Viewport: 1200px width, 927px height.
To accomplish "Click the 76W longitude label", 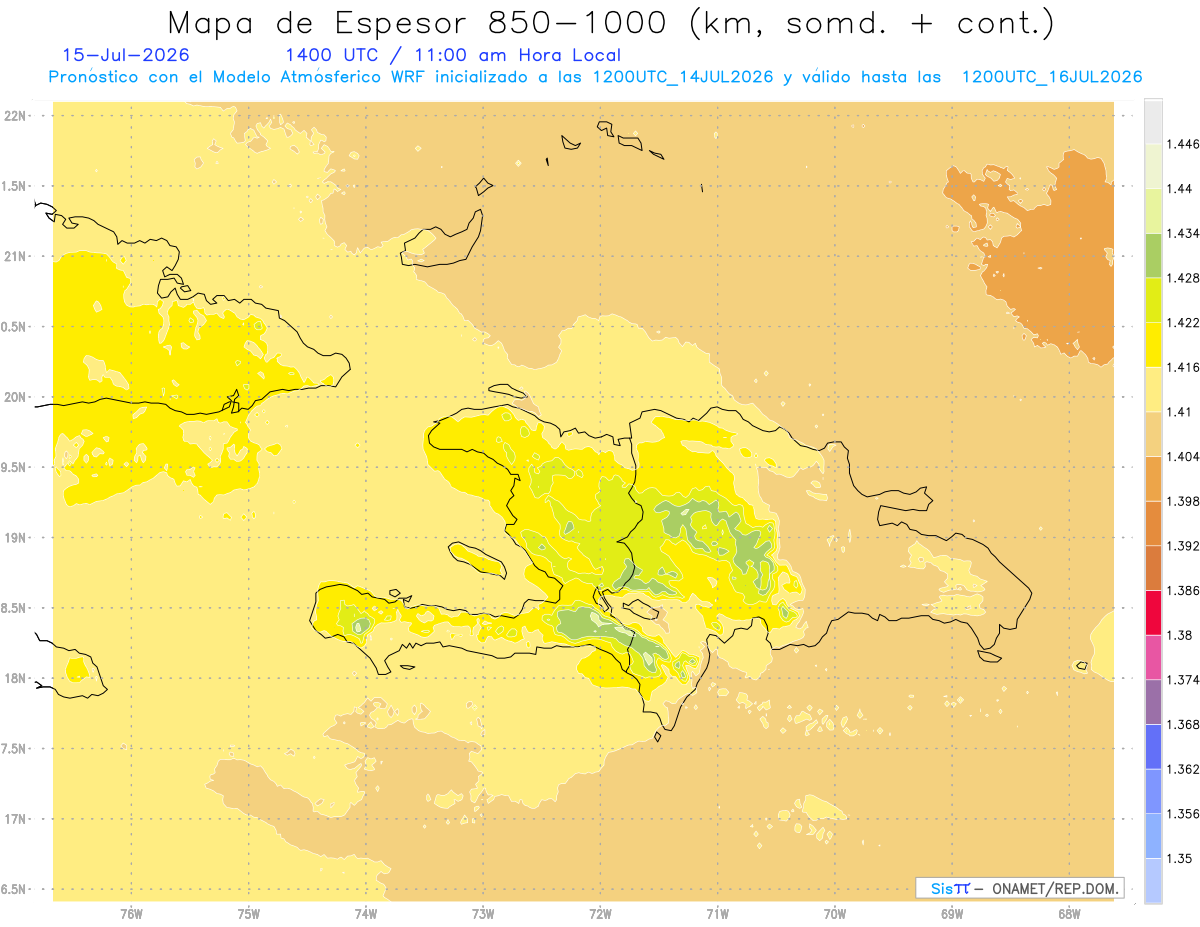I will (131, 913).
